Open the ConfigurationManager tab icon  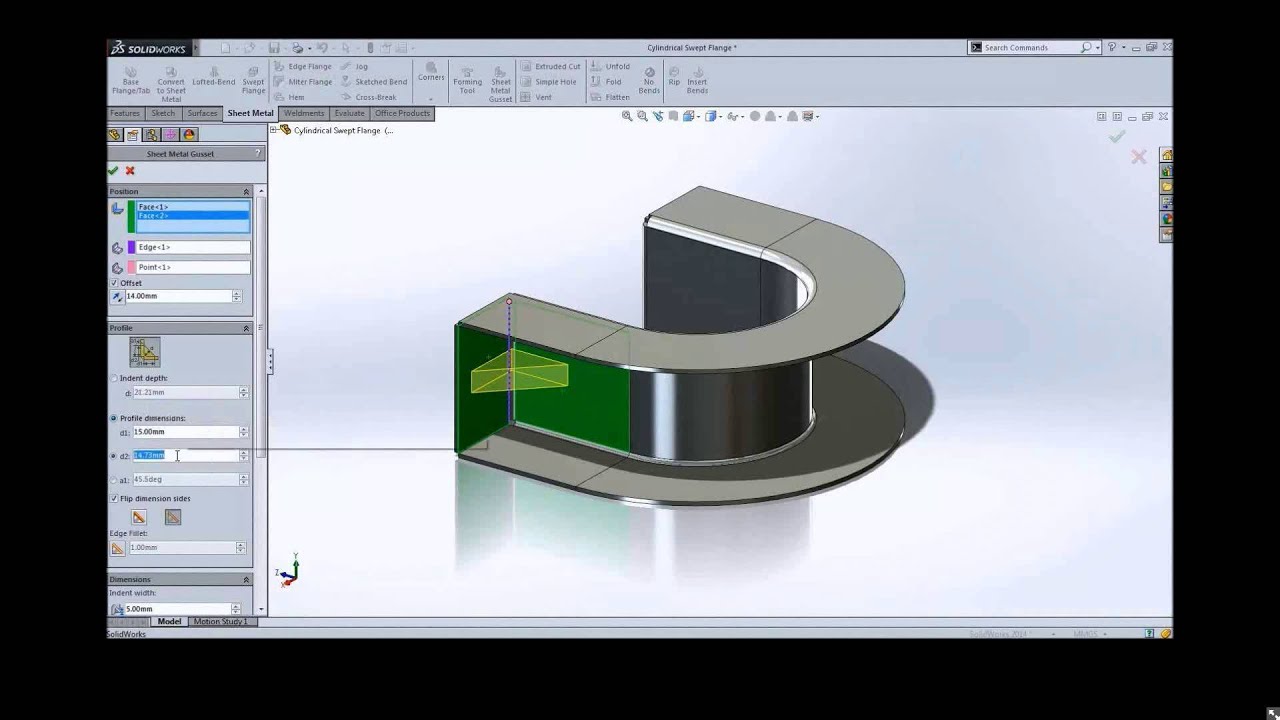click(x=152, y=135)
